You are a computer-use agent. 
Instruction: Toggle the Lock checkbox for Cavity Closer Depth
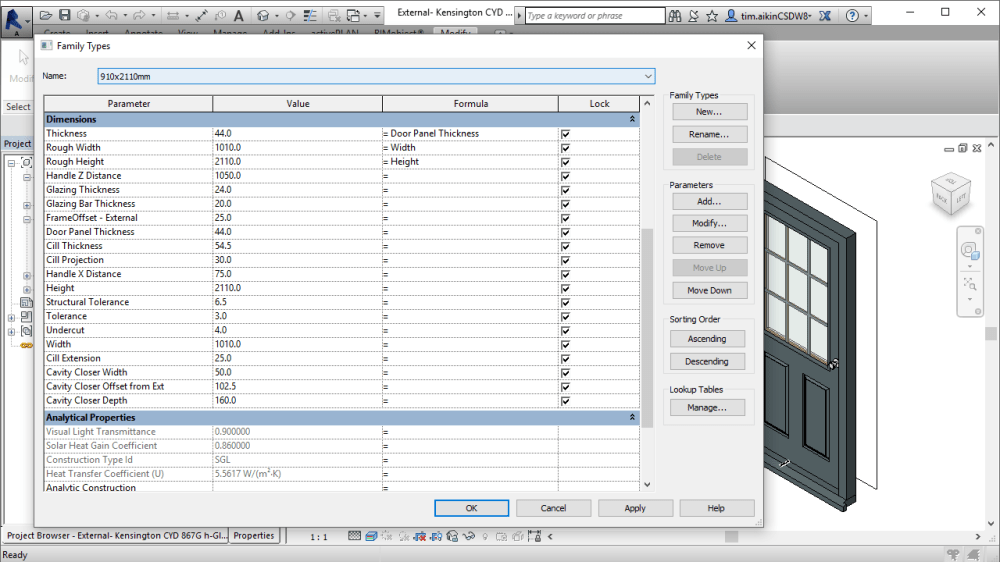point(566,401)
